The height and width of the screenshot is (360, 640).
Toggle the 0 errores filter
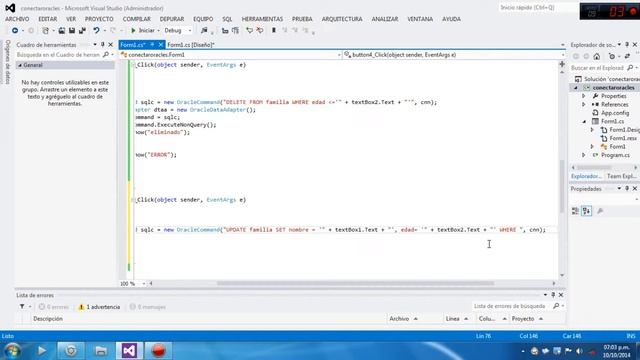[x=53, y=307]
